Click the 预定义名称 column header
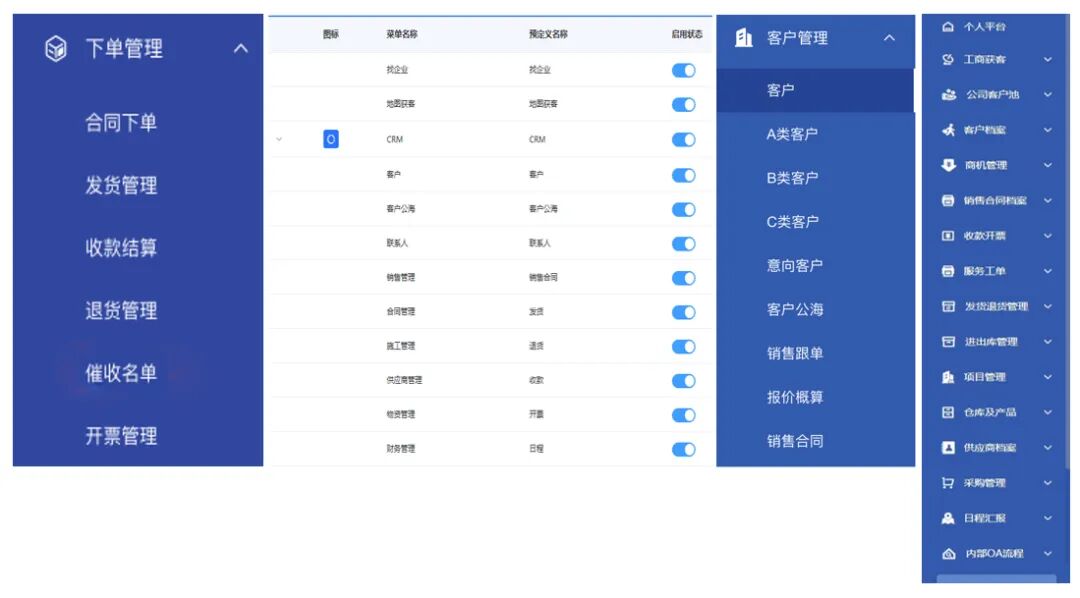Viewport: 1080px width, 598px height. coord(548,34)
